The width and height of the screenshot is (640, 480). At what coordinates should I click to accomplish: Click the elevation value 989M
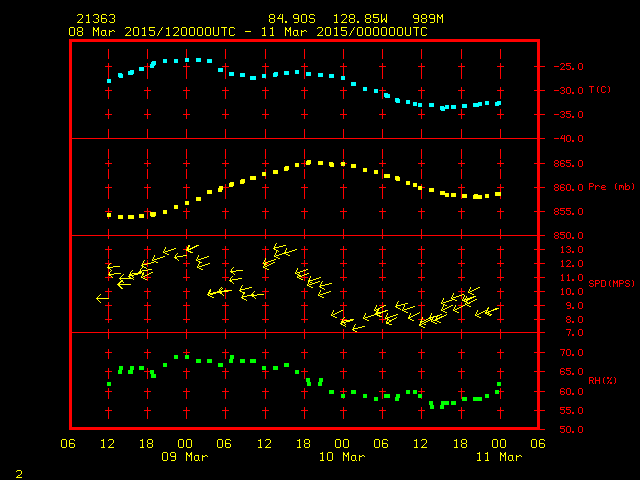tap(427, 19)
